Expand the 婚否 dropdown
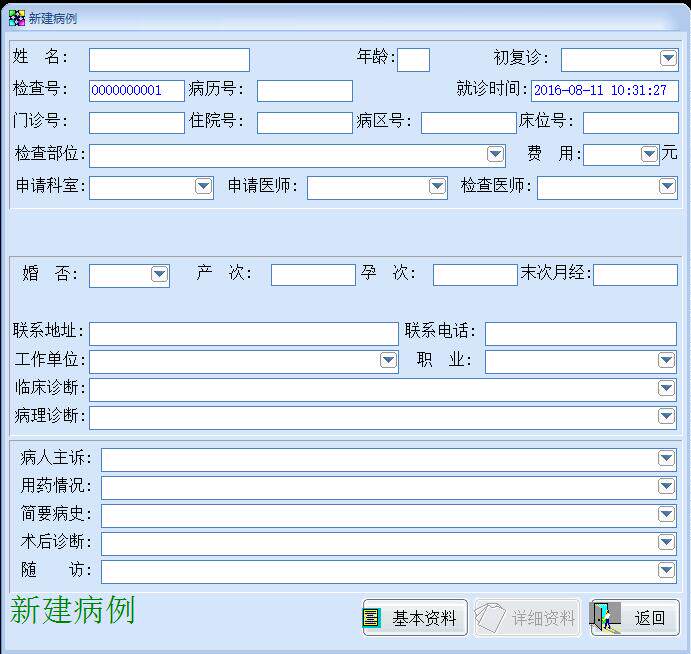 pos(159,275)
